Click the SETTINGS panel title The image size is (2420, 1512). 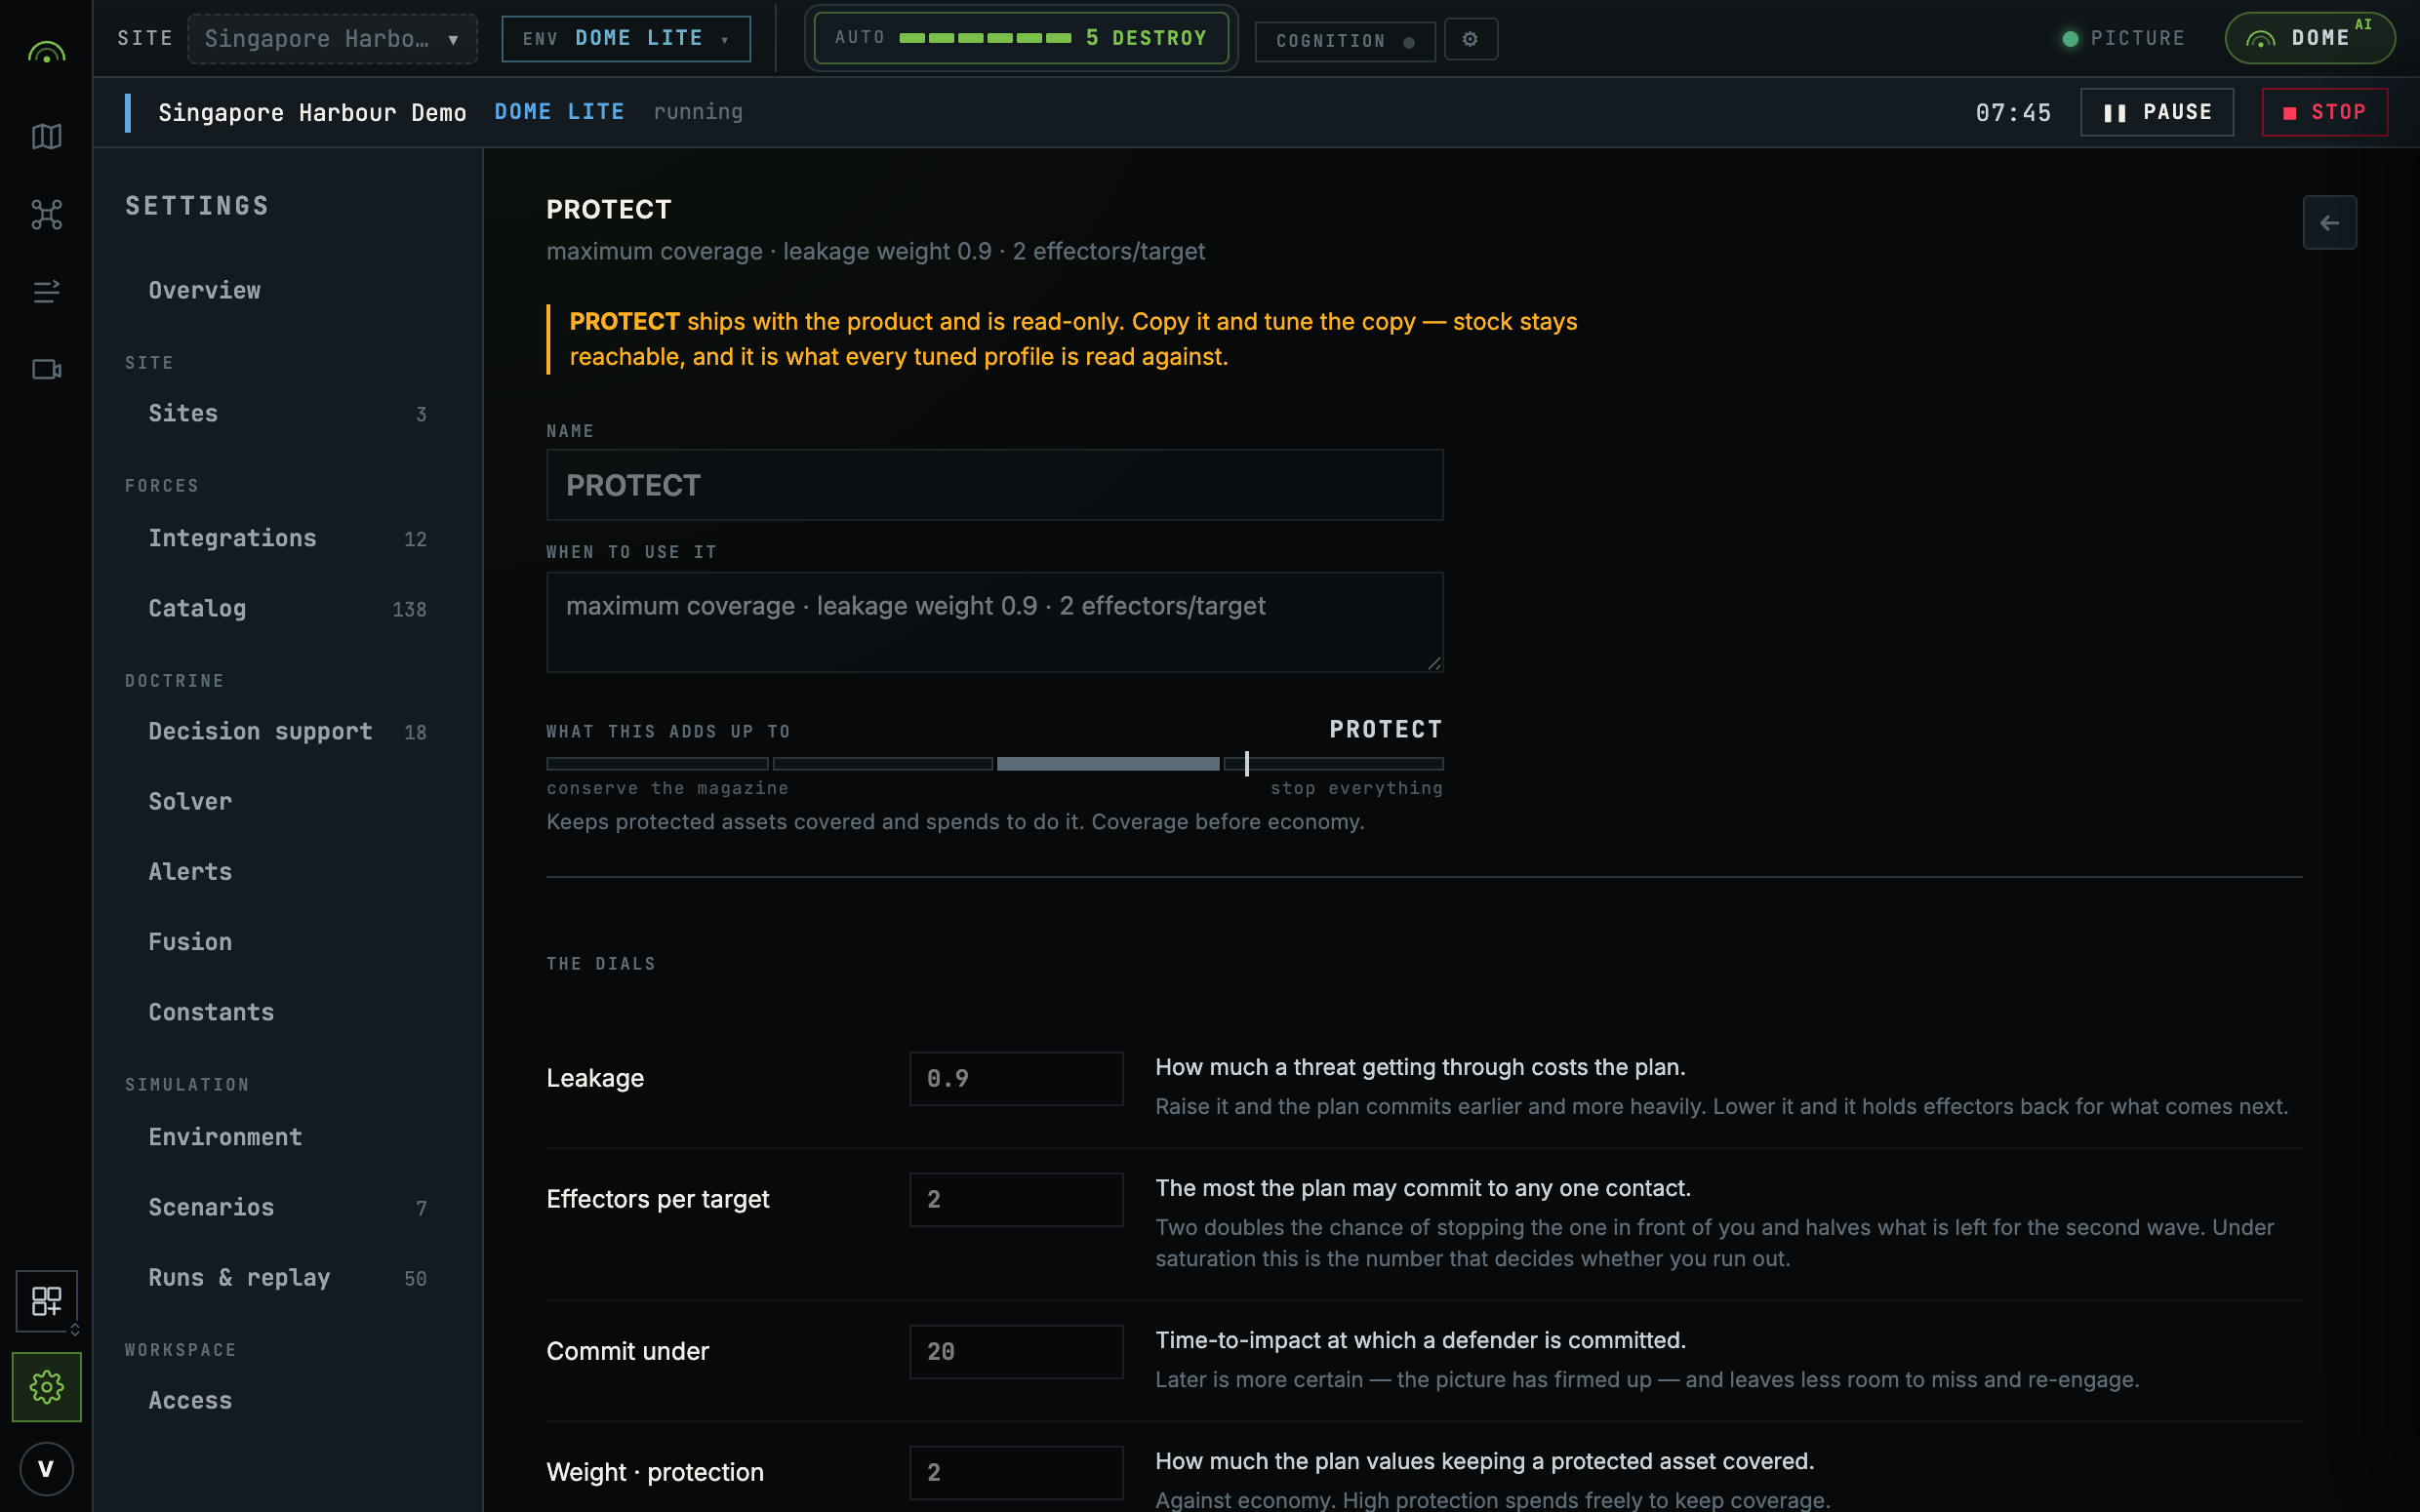pyautogui.click(x=197, y=206)
